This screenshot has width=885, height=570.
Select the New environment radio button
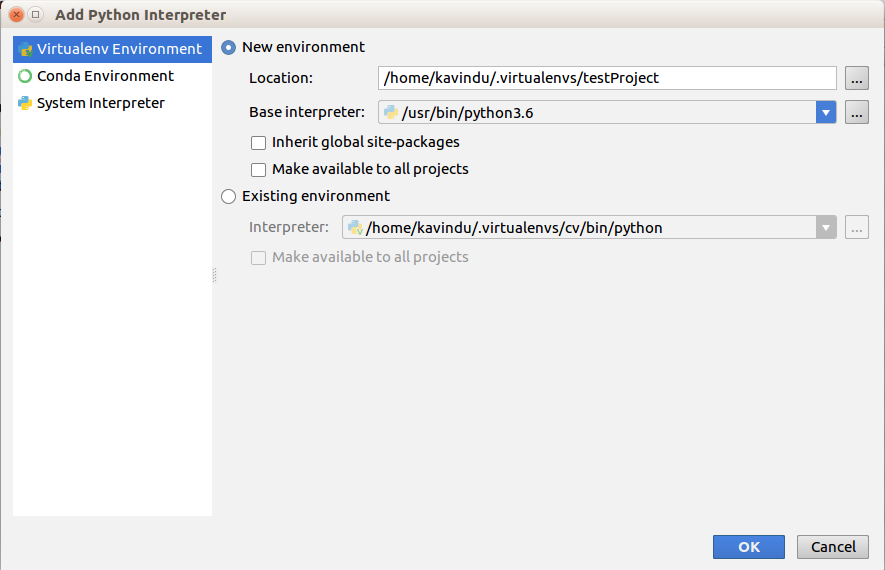229,47
